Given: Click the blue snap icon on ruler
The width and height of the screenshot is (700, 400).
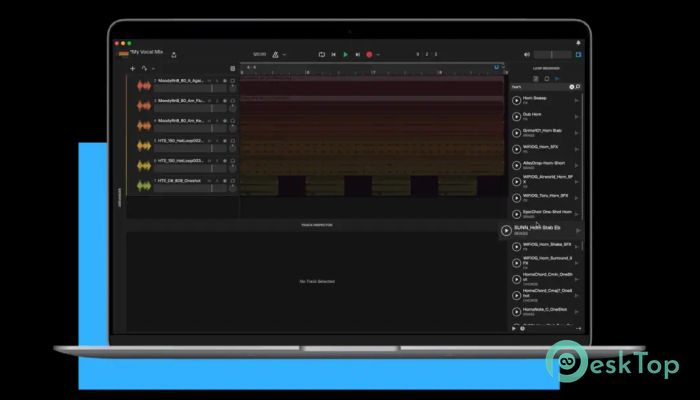Looking at the screenshot, I should tap(496, 67).
